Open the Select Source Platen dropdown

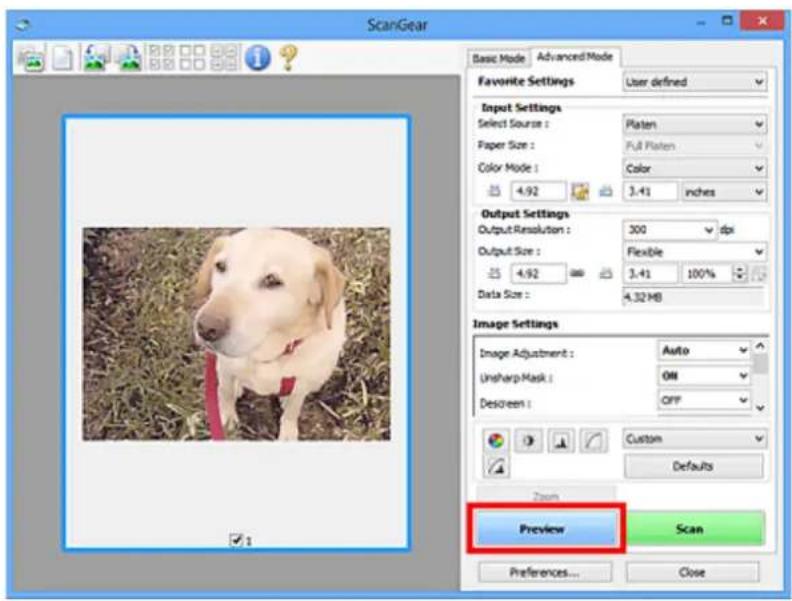click(x=695, y=124)
